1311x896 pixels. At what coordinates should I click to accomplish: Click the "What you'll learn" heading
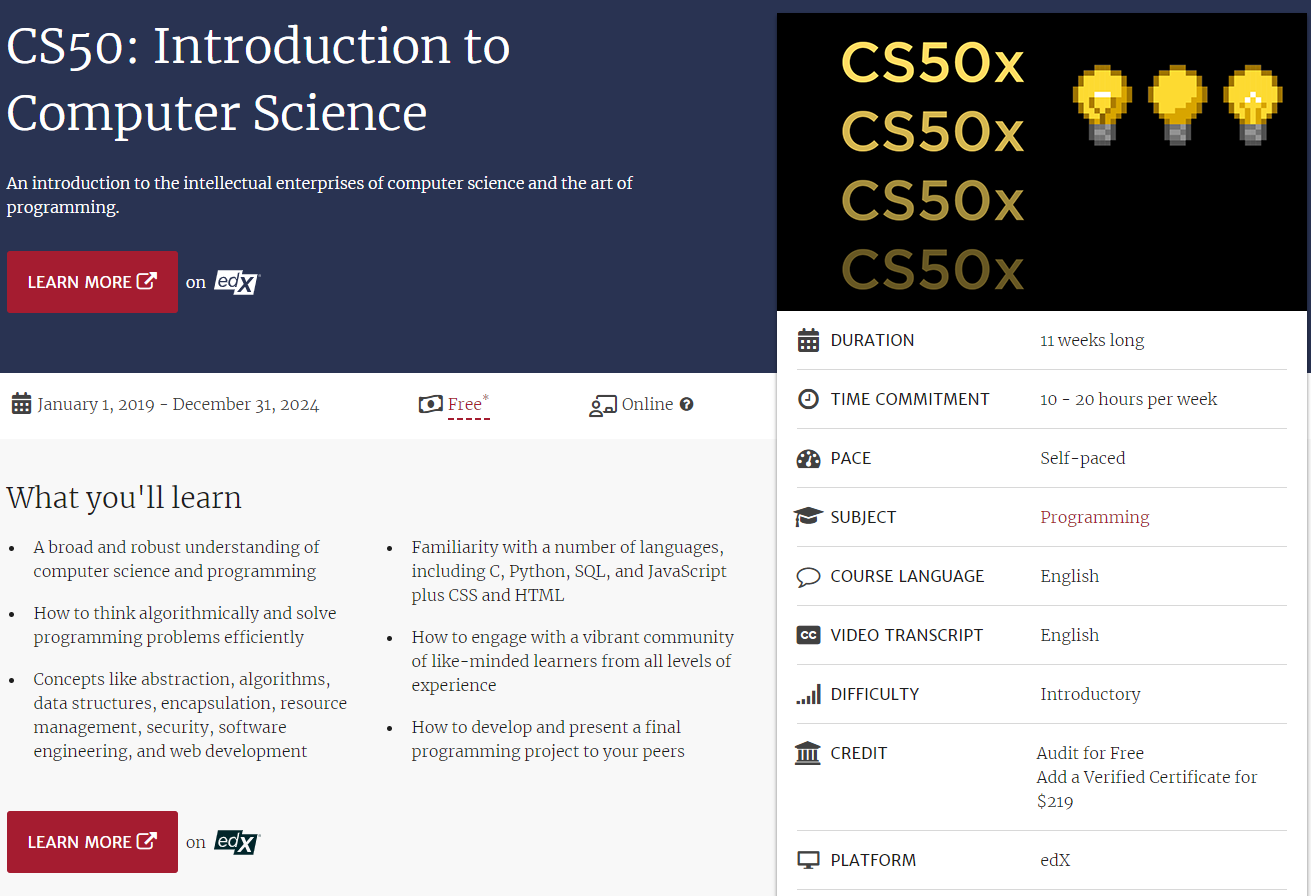tap(124, 497)
